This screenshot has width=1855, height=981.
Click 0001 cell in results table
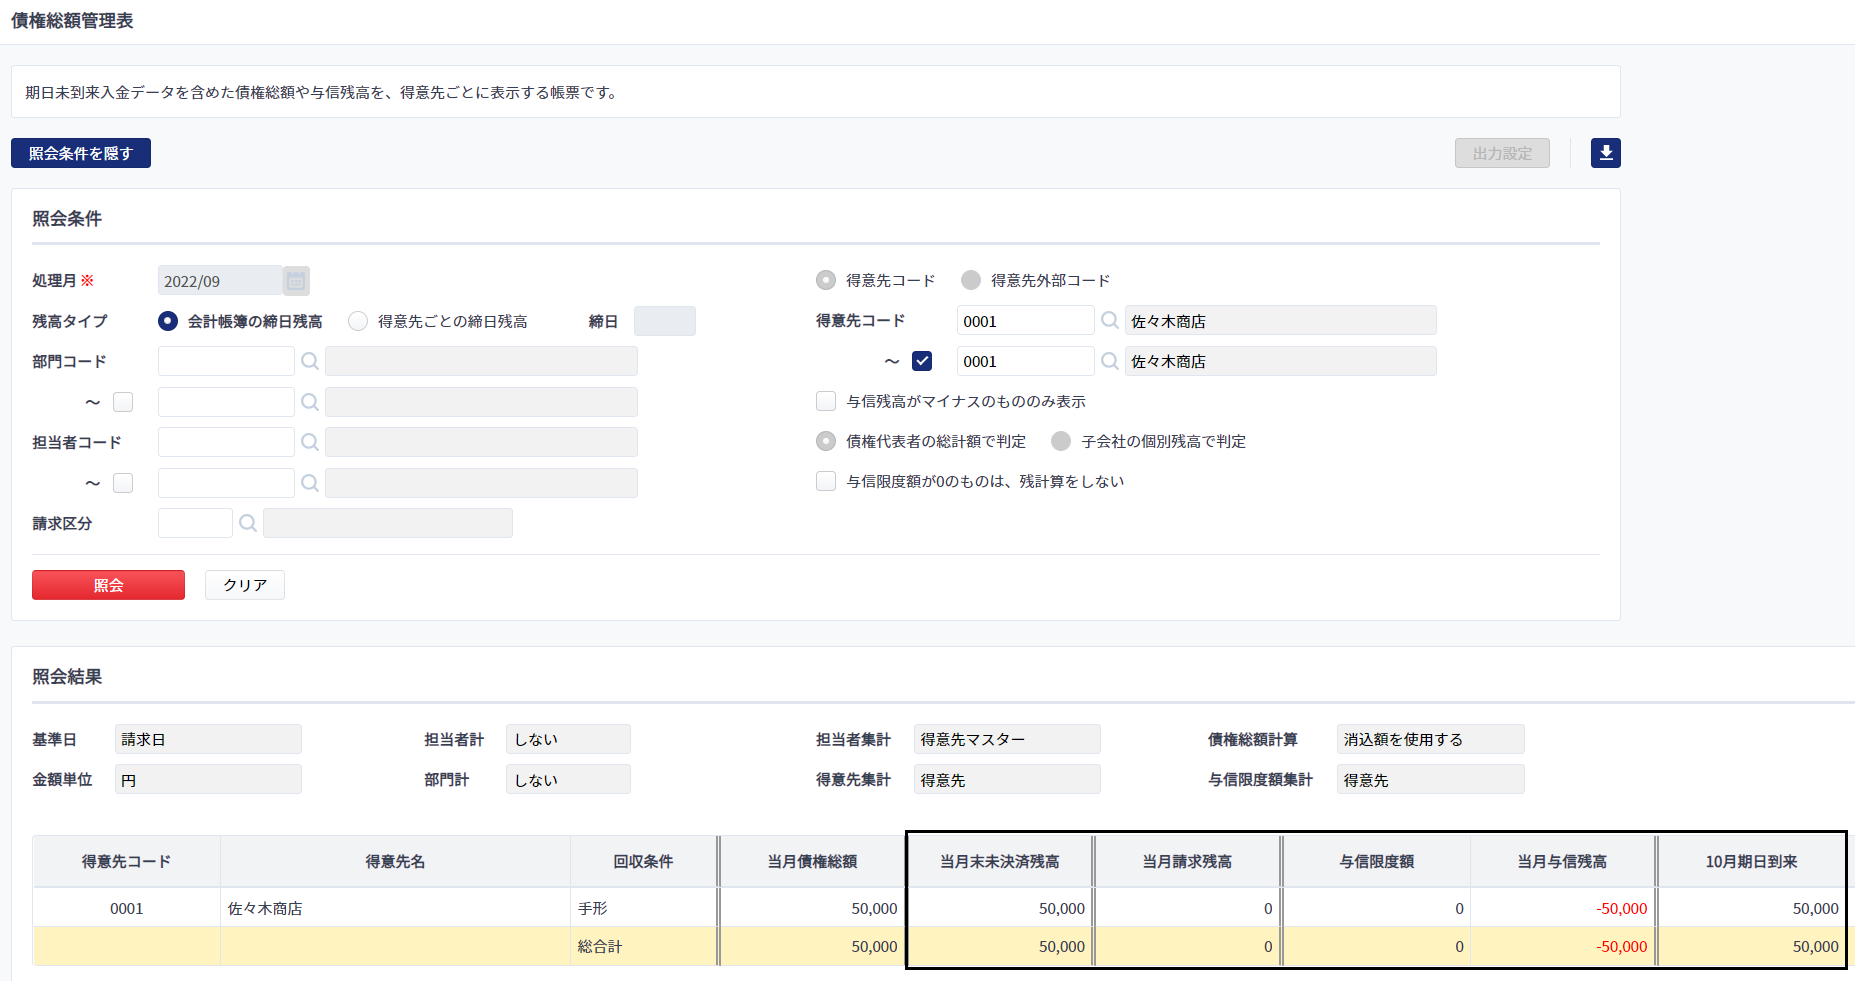click(126, 908)
